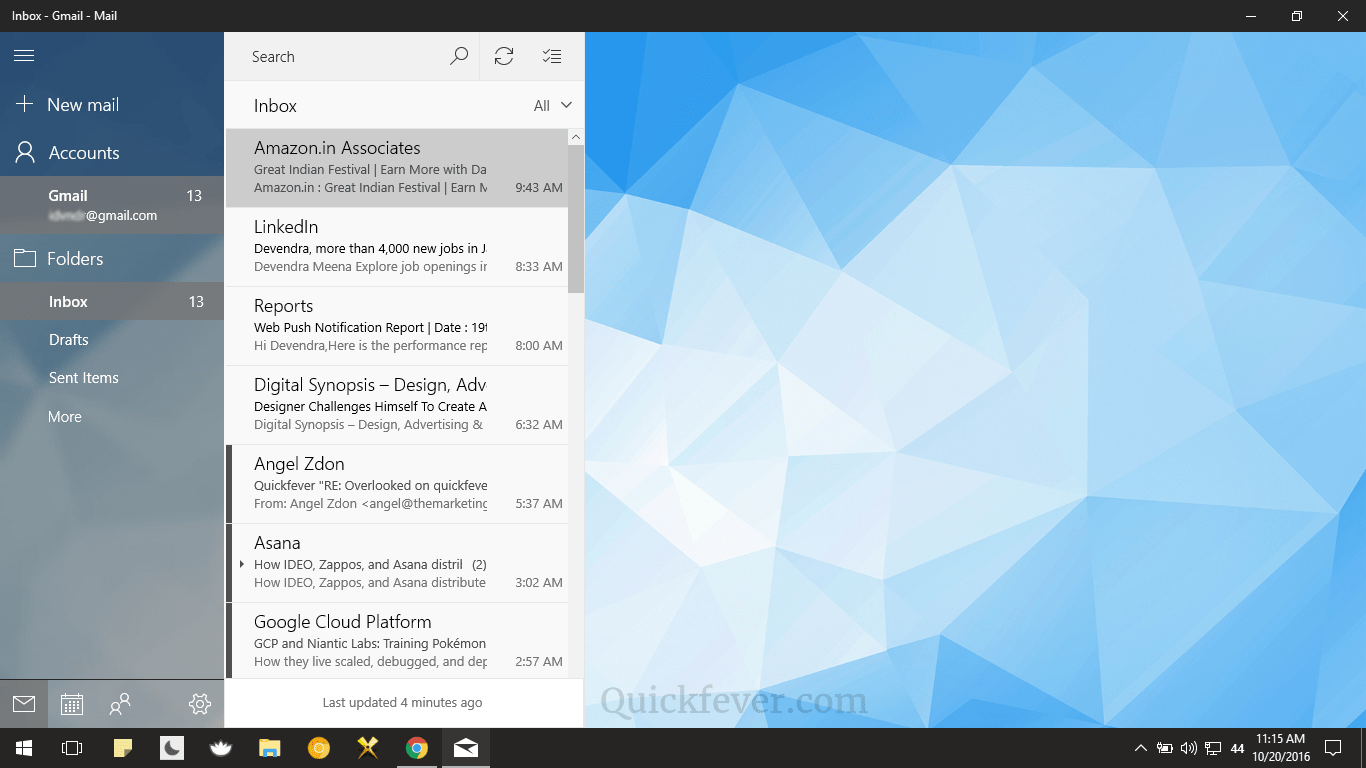This screenshot has height=768, width=1366.
Task: Open the People app icon
Action: [x=120, y=704]
